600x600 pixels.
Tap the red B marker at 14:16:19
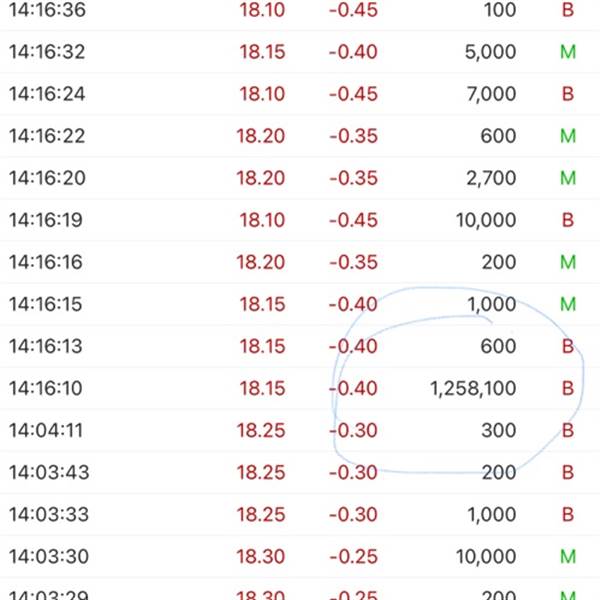(568, 220)
